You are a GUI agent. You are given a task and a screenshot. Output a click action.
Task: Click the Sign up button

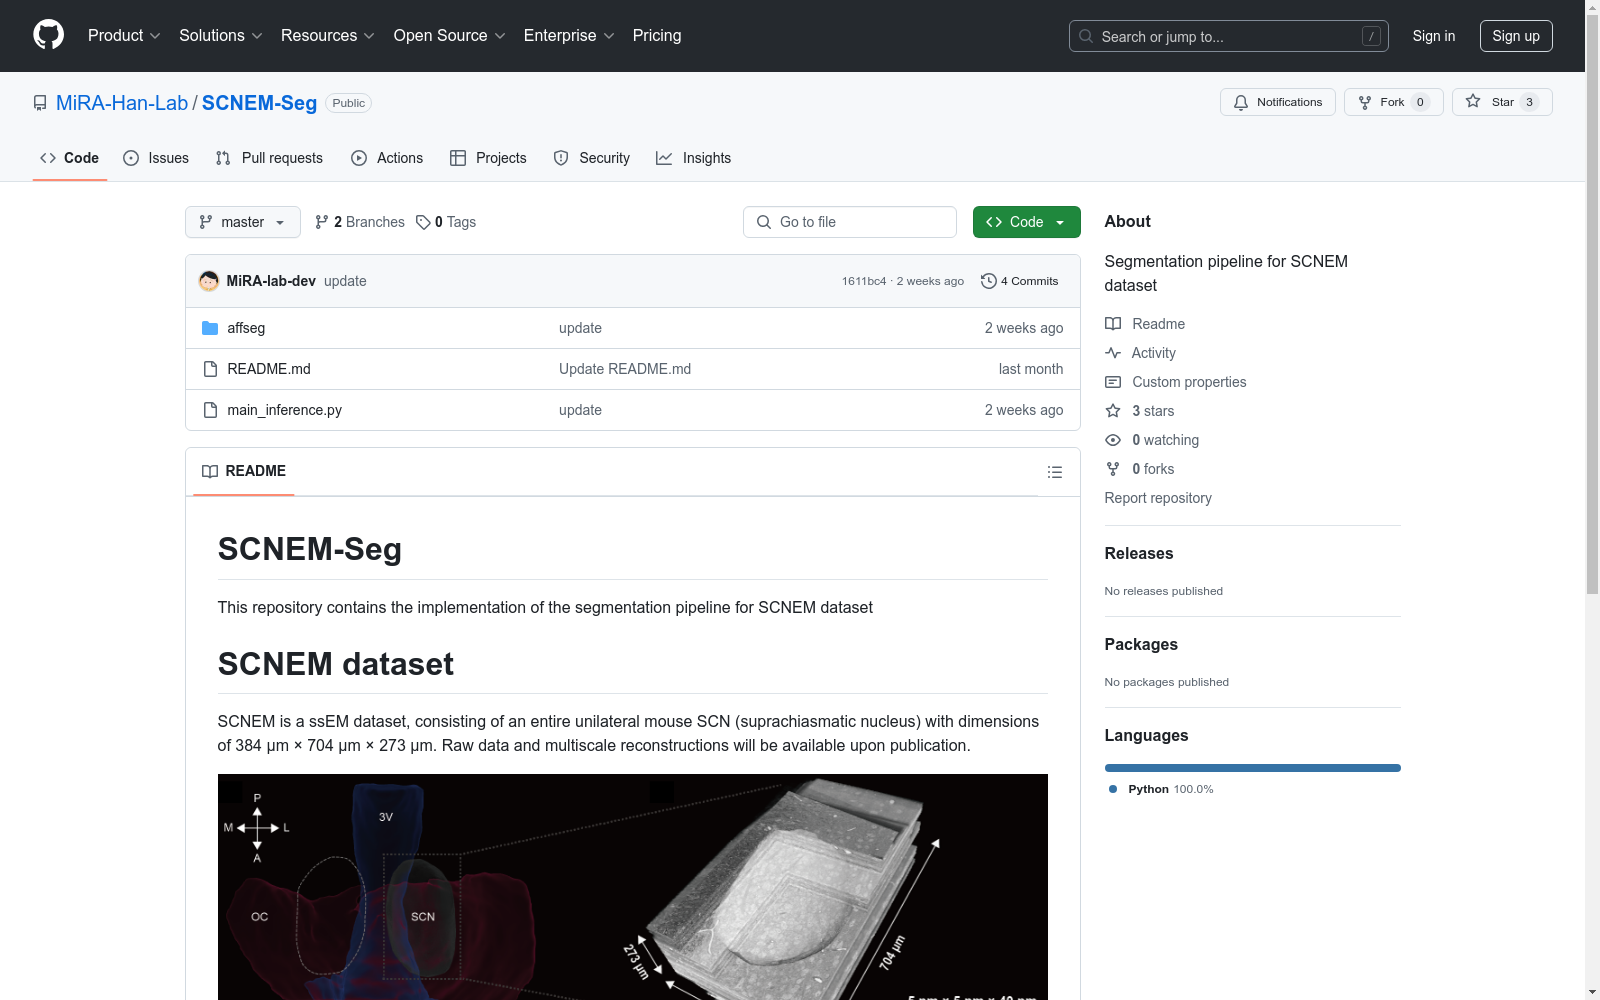pos(1516,36)
